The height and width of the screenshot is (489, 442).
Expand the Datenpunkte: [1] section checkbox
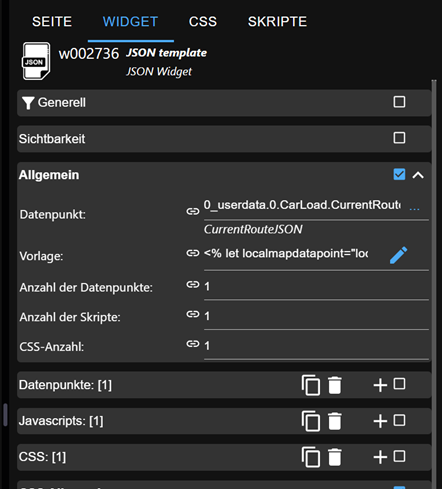pos(399,384)
